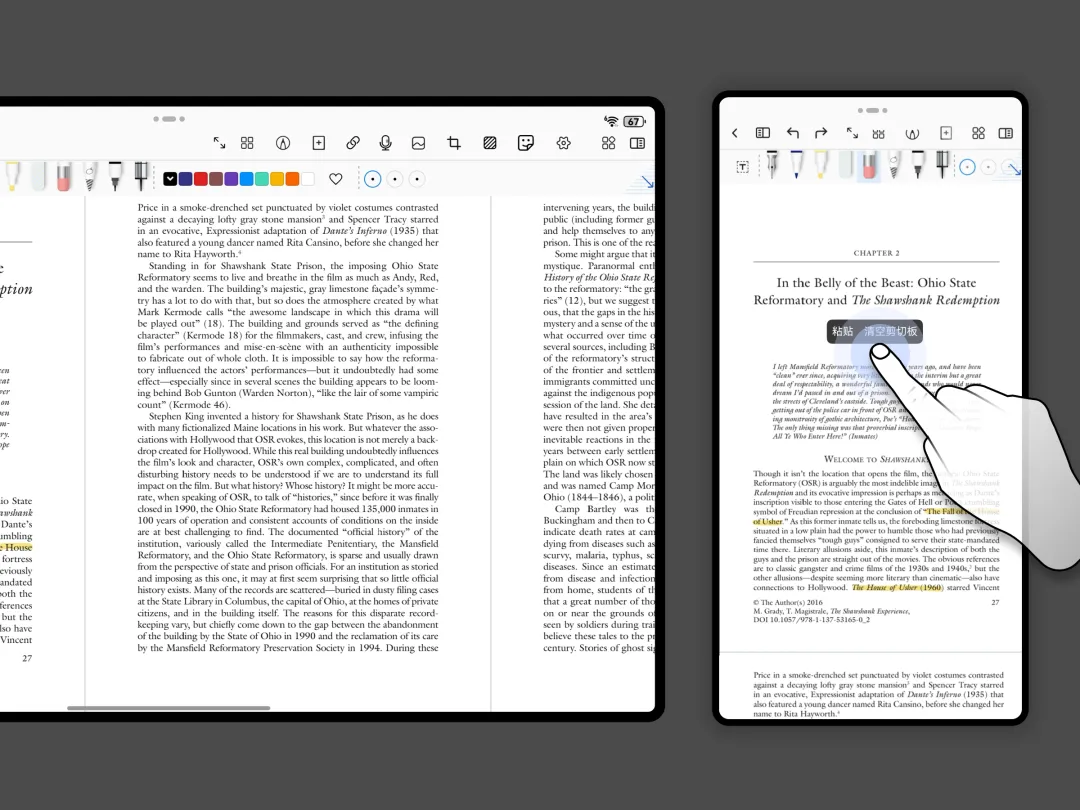Viewport: 1080px width, 810px height.
Task: Open thumbnails grid icon in right tablet
Action: (x=878, y=134)
